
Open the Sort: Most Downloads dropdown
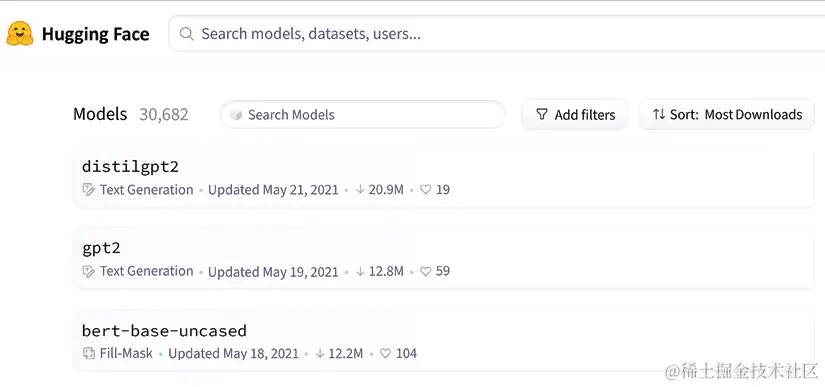(x=727, y=114)
